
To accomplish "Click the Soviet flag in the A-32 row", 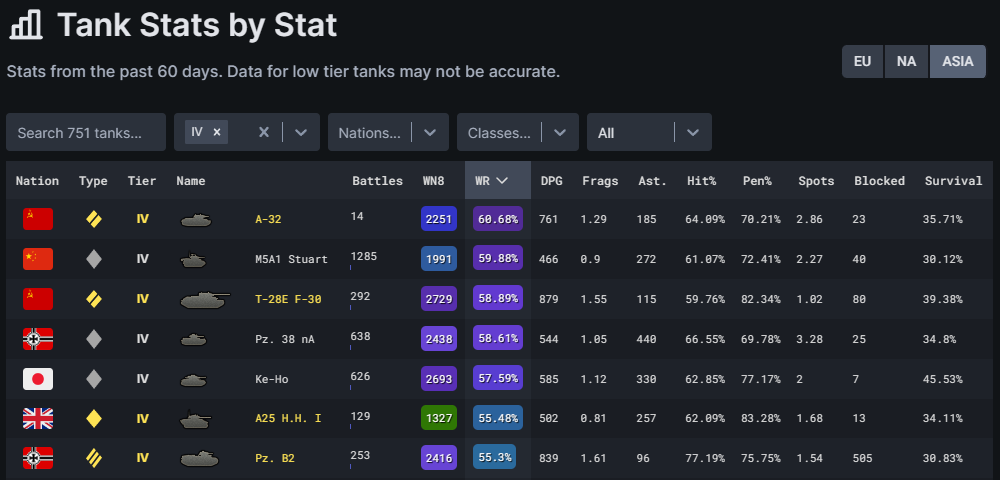I will 37,219.
